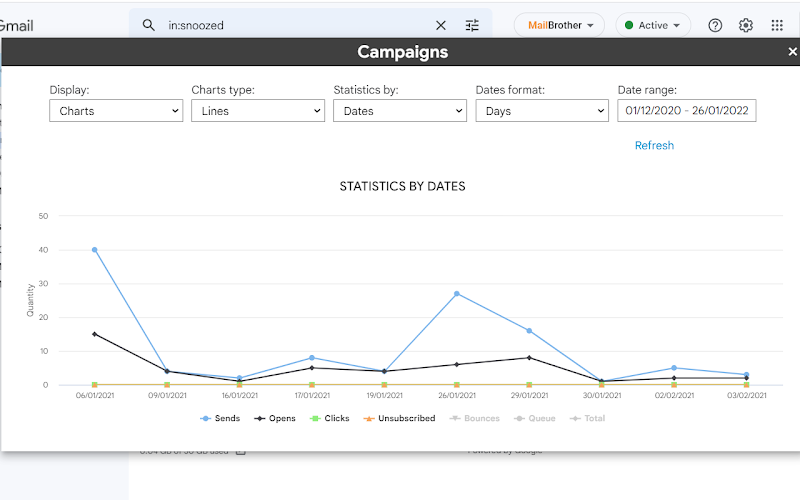Open the Statistics by dropdown
800x500 pixels.
pyautogui.click(x=399, y=111)
